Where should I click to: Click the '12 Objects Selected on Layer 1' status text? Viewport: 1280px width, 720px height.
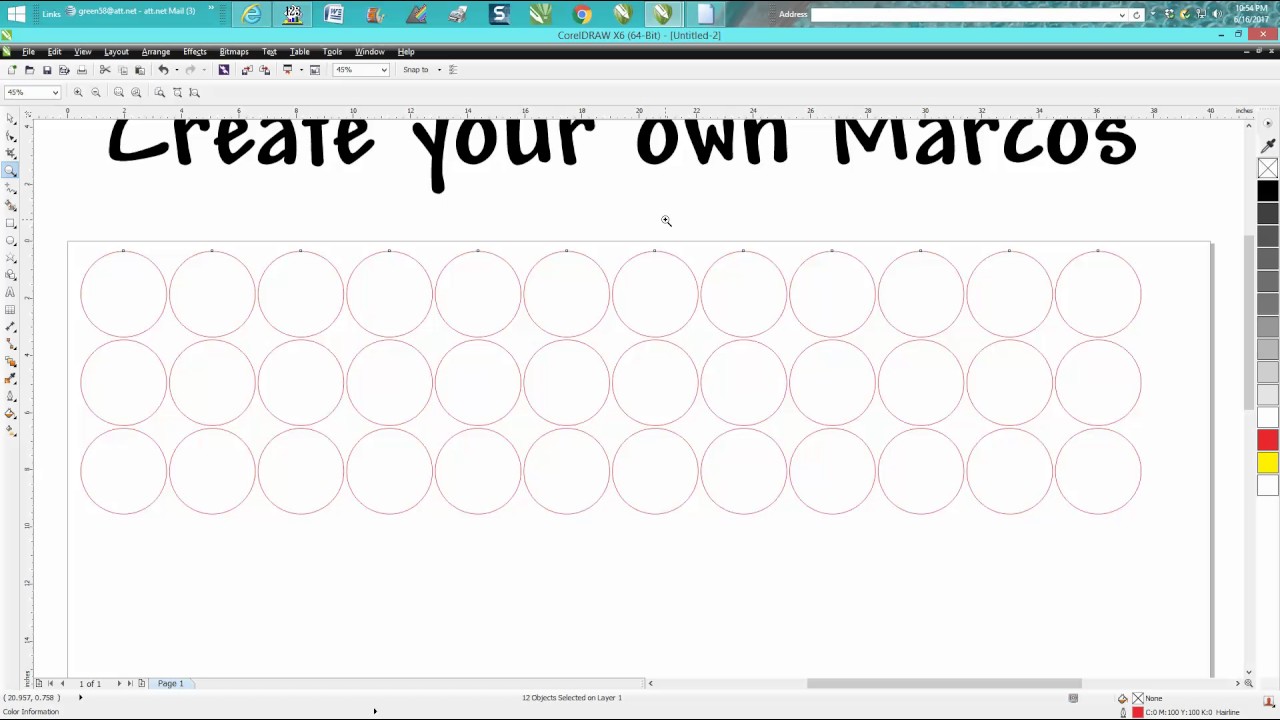pos(572,698)
